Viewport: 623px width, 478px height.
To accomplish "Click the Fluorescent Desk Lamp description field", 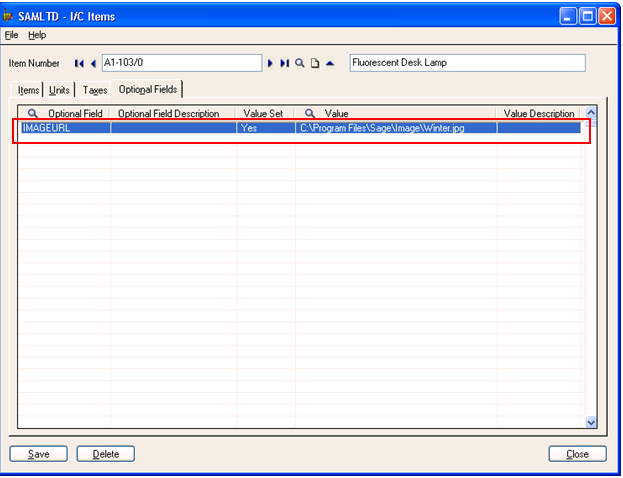I will (468, 63).
